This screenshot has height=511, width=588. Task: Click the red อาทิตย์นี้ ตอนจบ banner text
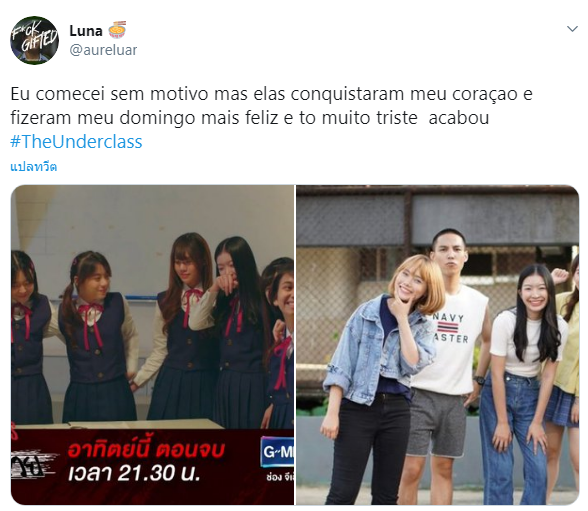[146, 450]
